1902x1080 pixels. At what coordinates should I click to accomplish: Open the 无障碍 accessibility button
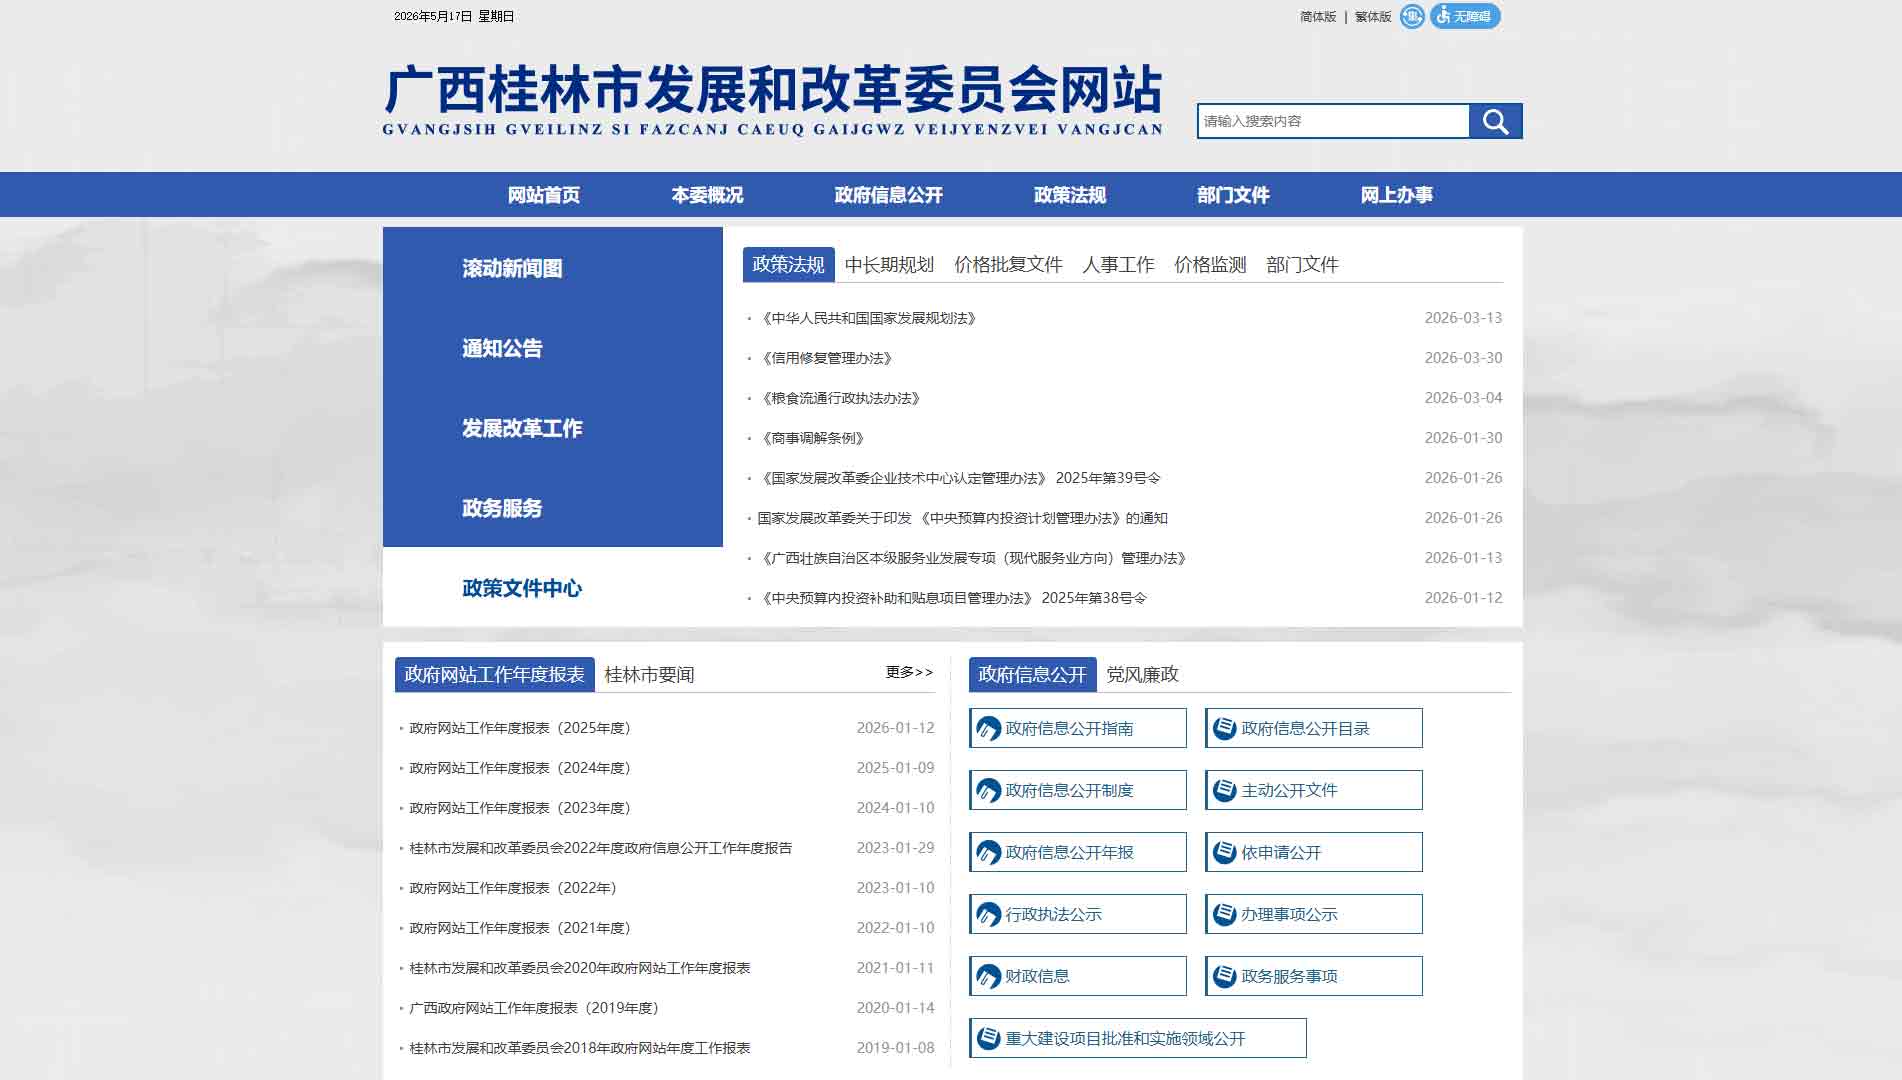pos(1465,16)
